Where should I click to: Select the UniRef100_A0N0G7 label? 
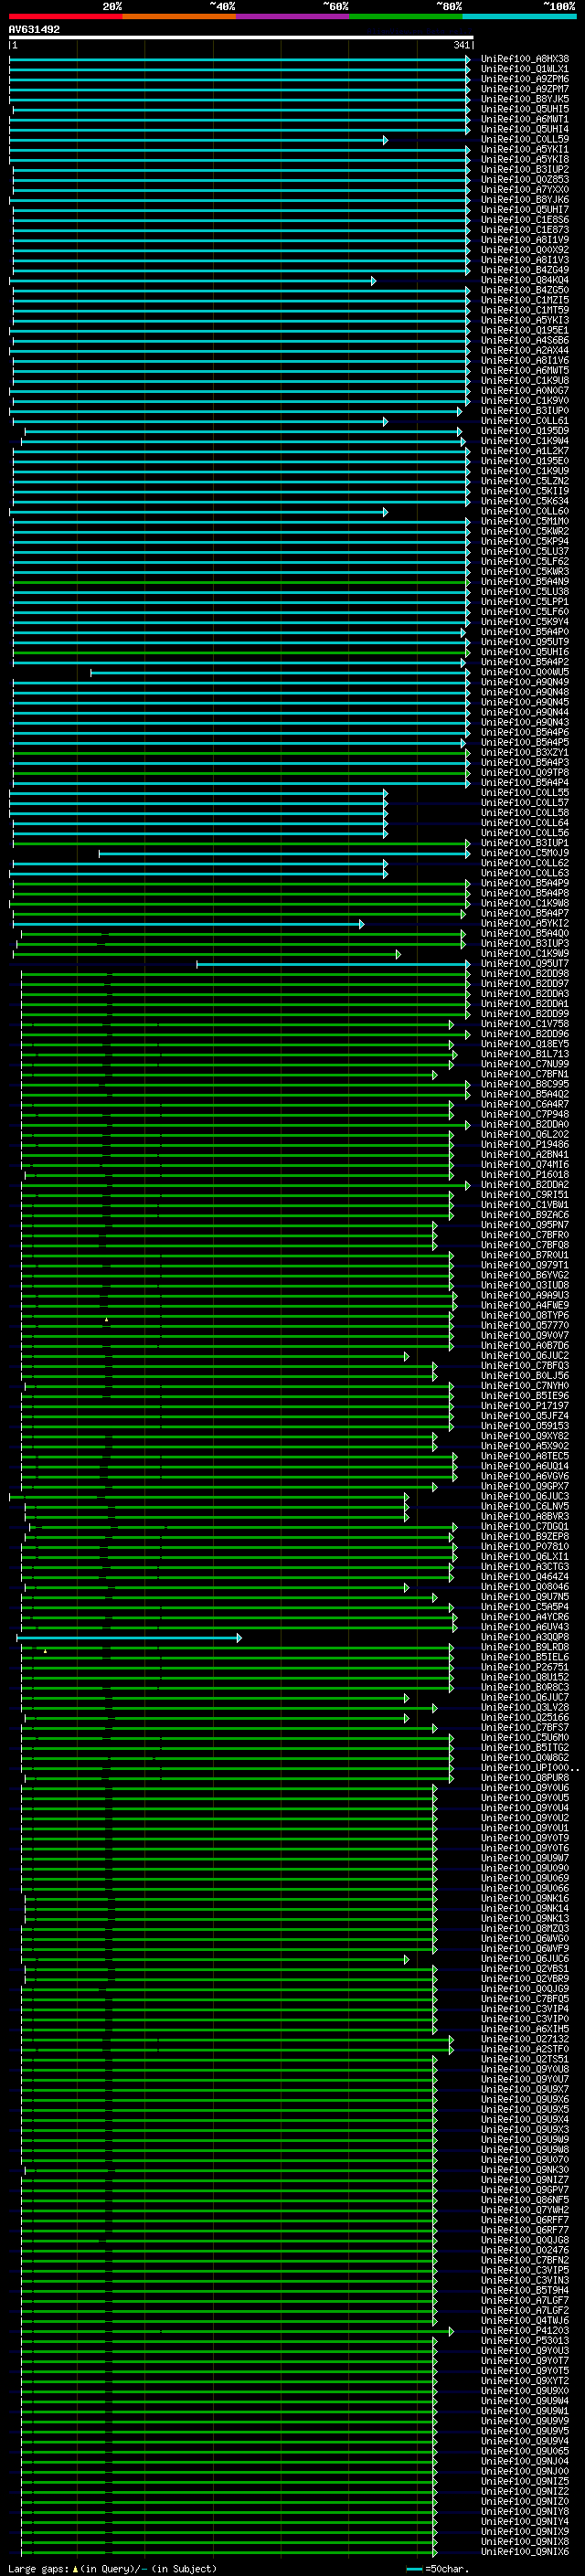525,391
